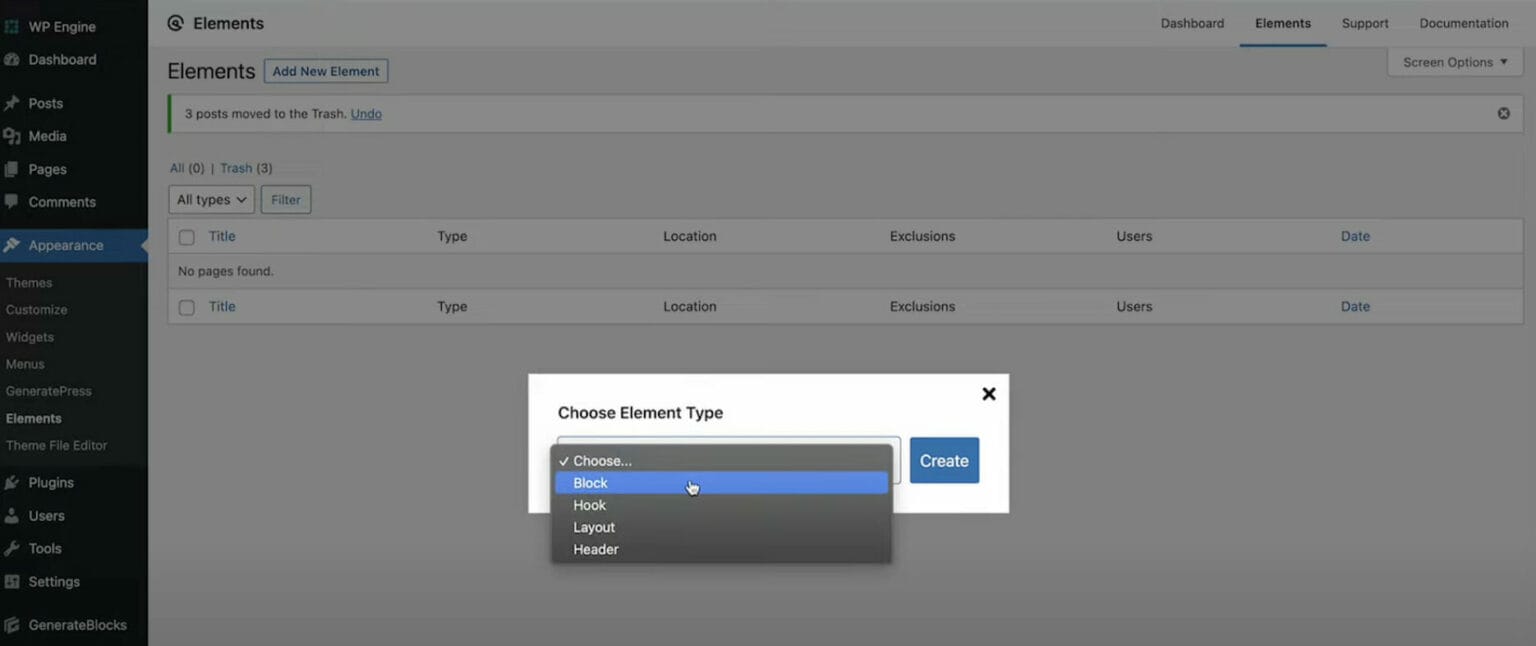Close the Choose Element Type dialog

click(988, 394)
